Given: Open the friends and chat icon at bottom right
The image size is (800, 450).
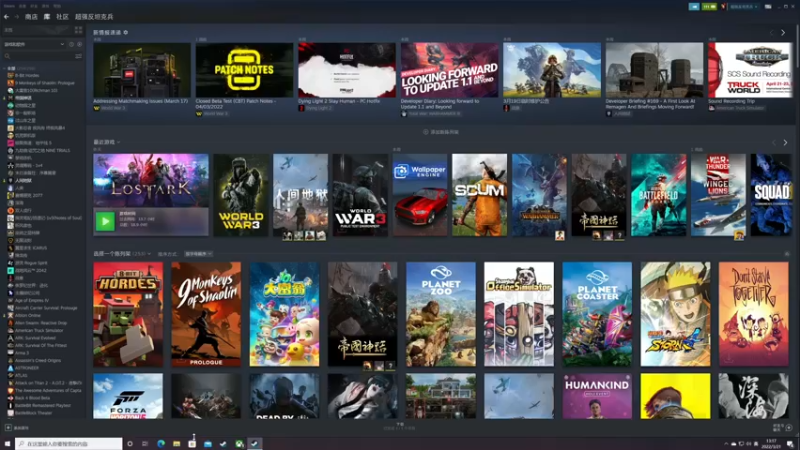Looking at the screenshot, I should [x=789, y=428].
